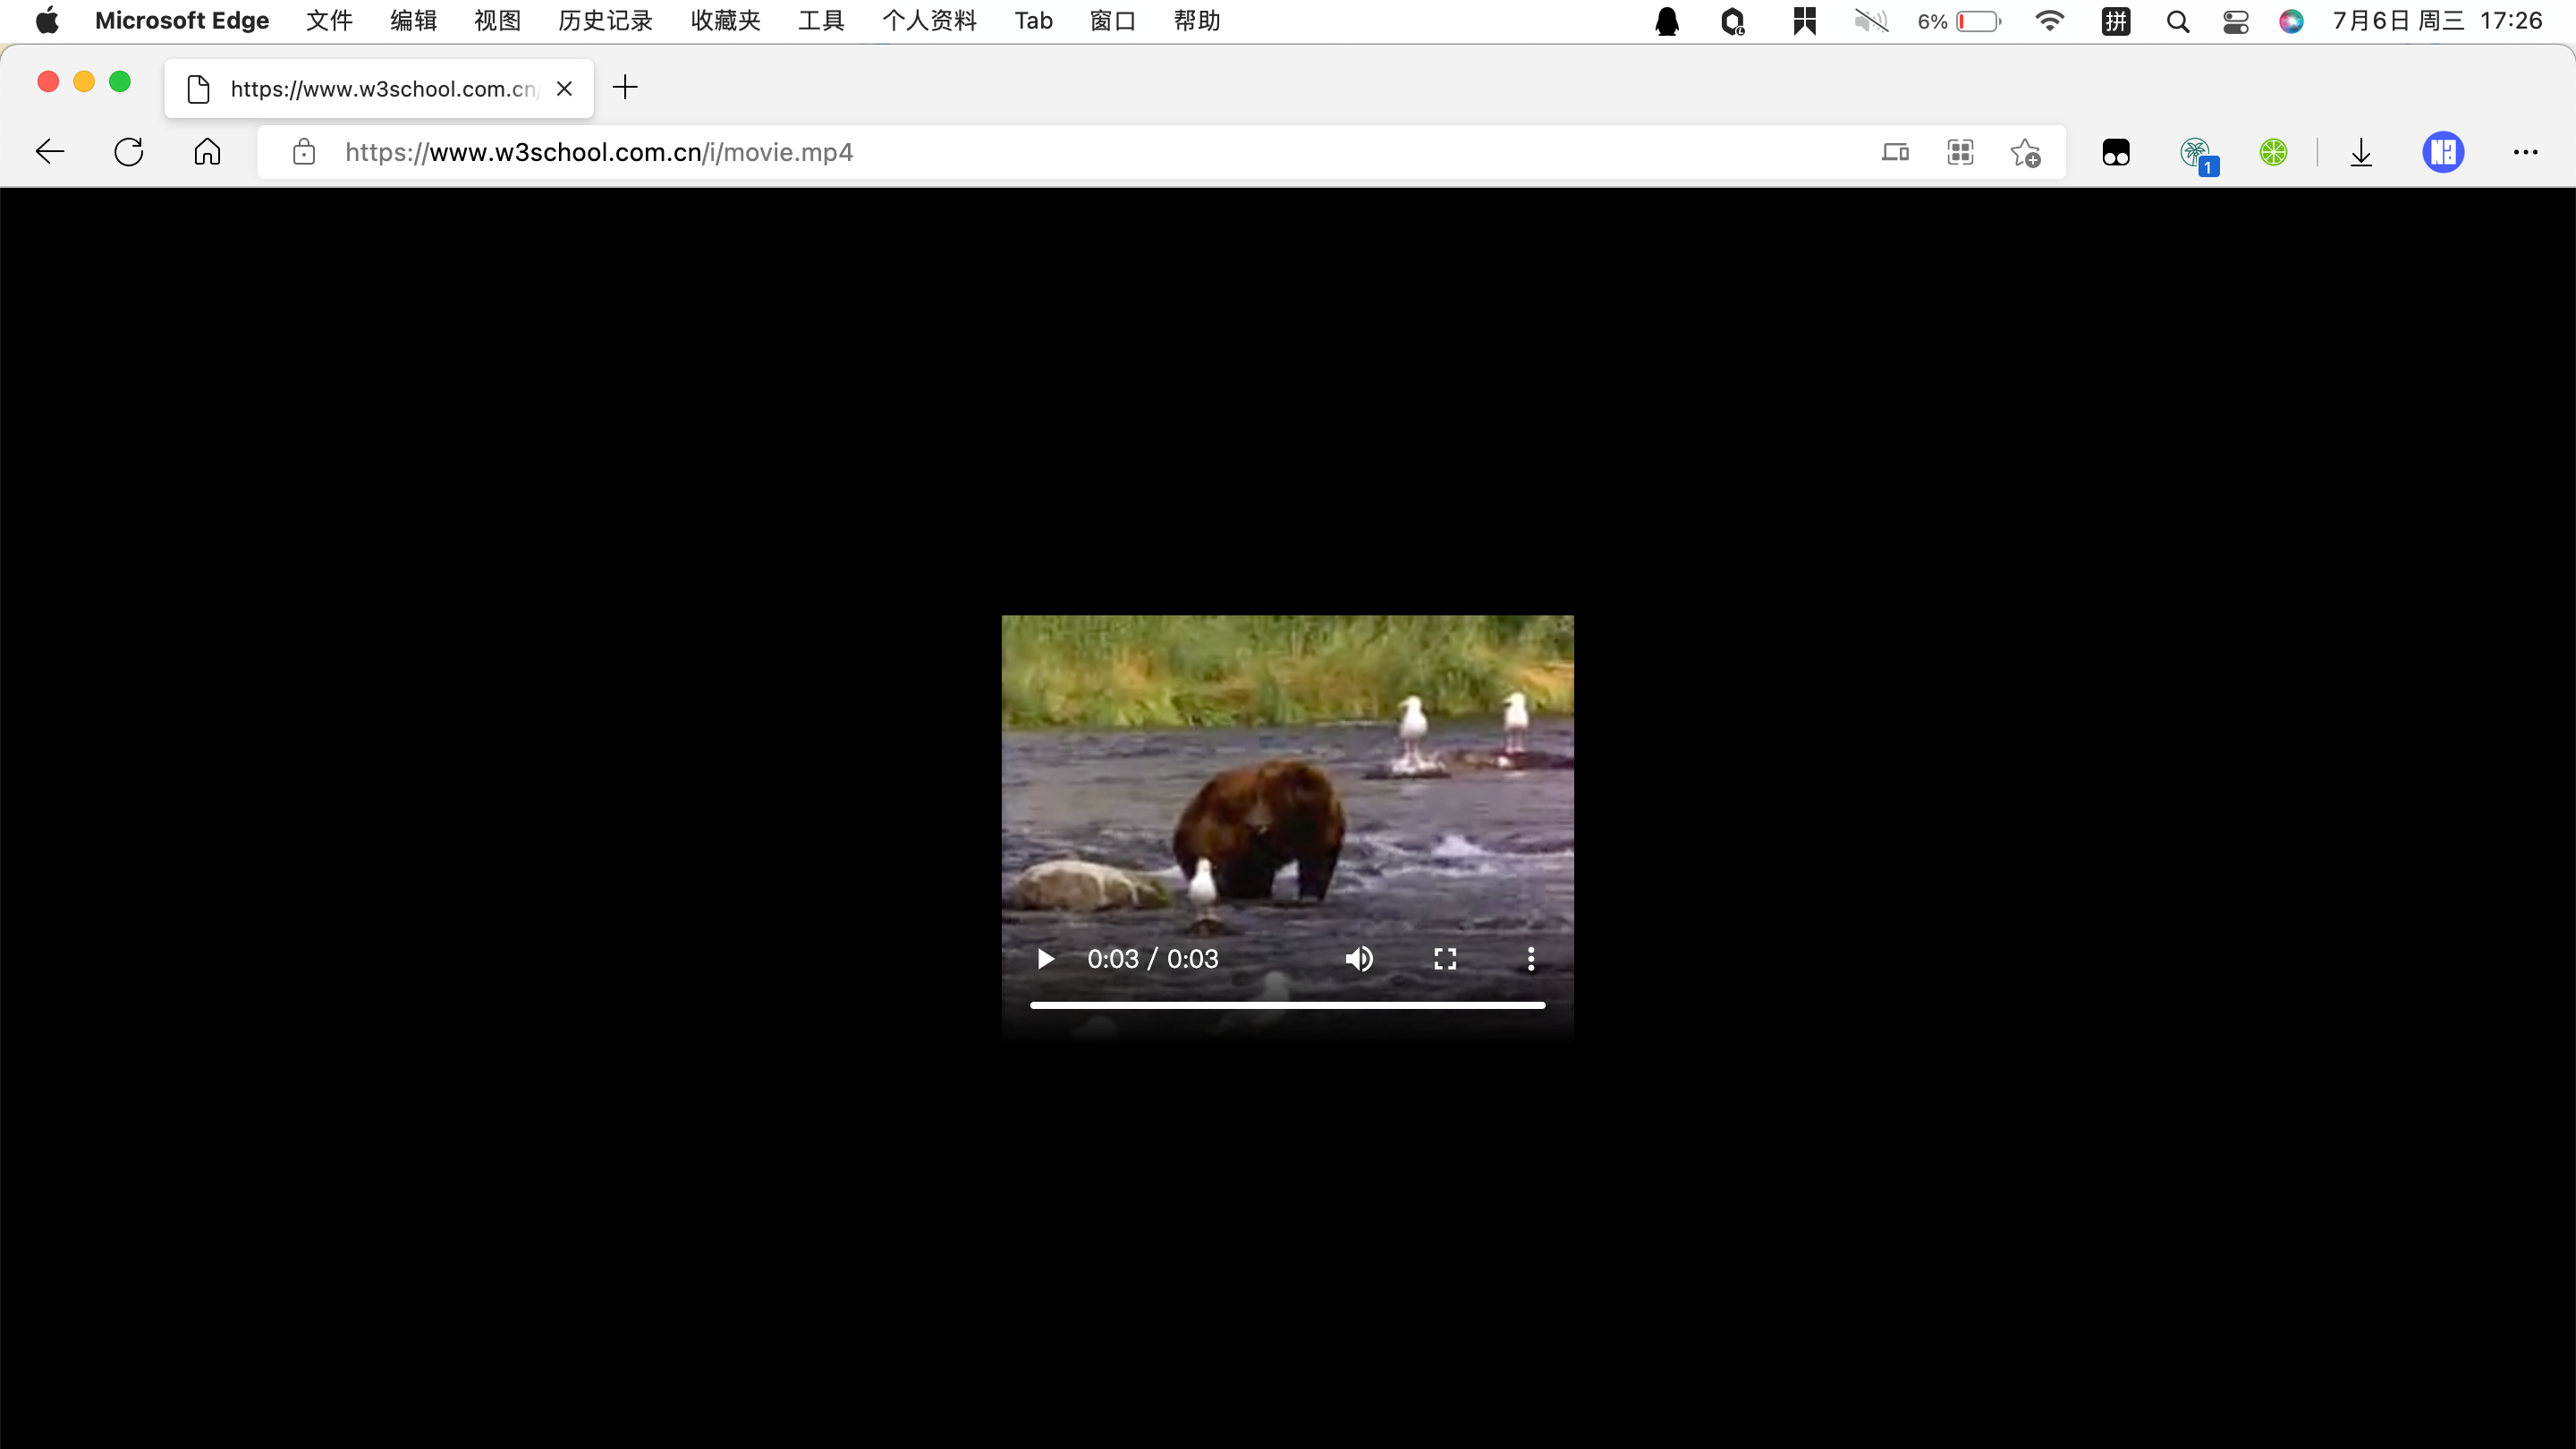Open the 帮助 menu
Viewport: 2576px width, 1449px height.
pyautogui.click(x=1196, y=21)
